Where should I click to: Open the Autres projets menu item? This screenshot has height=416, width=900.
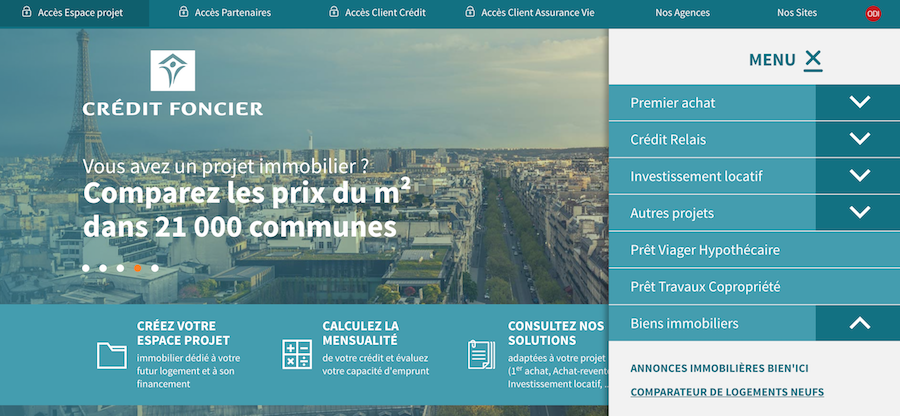pos(712,213)
